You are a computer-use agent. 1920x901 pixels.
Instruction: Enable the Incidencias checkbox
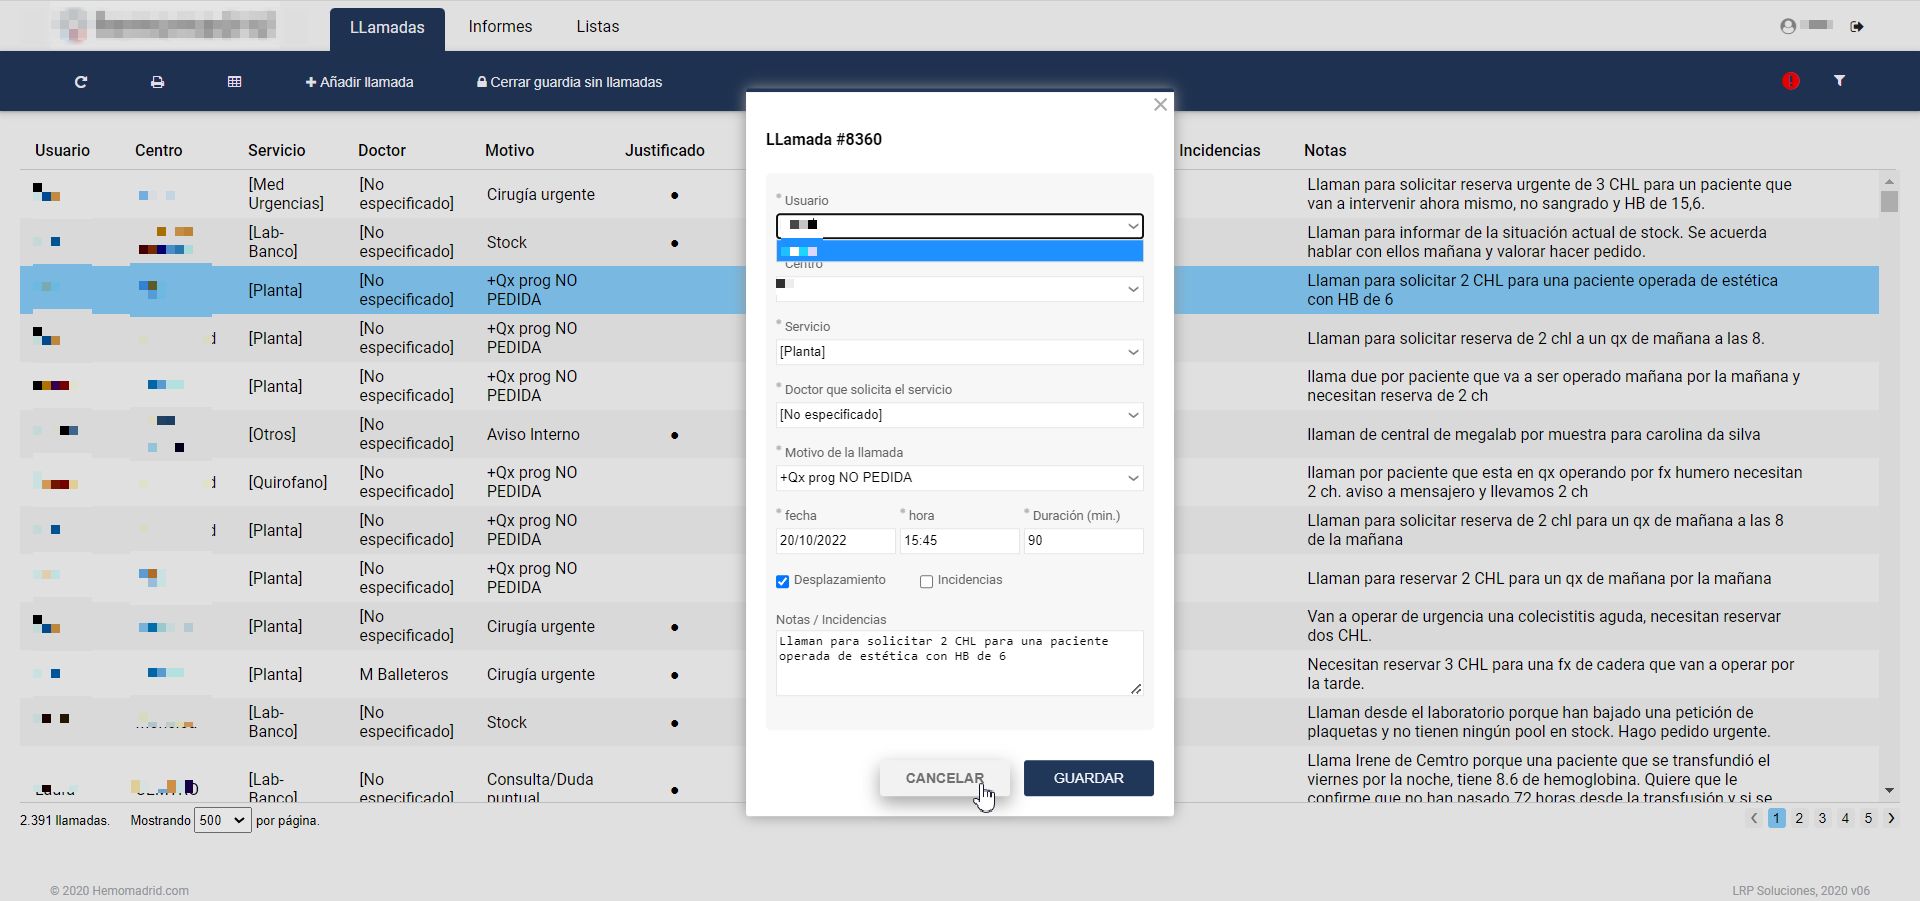pyautogui.click(x=926, y=581)
